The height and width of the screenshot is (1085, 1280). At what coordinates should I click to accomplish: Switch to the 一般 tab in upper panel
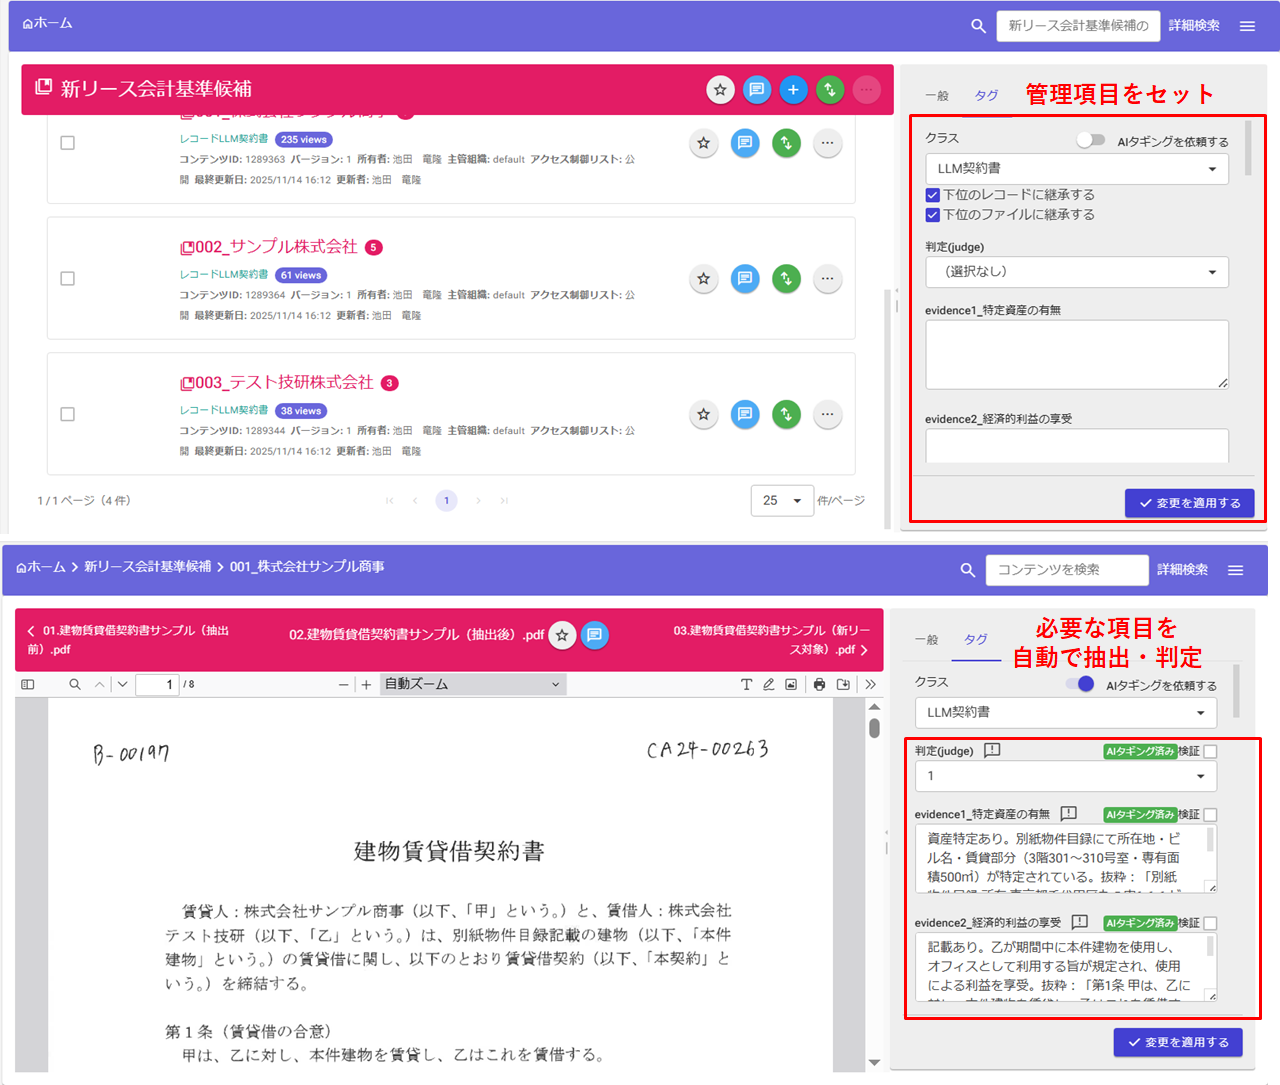point(937,96)
